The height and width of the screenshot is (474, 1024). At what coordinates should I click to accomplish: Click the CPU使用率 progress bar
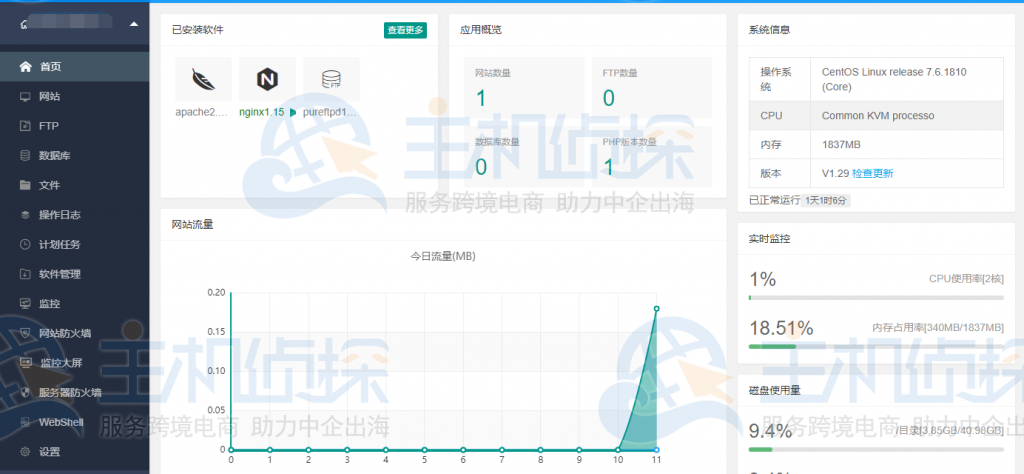[x=876, y=298]
